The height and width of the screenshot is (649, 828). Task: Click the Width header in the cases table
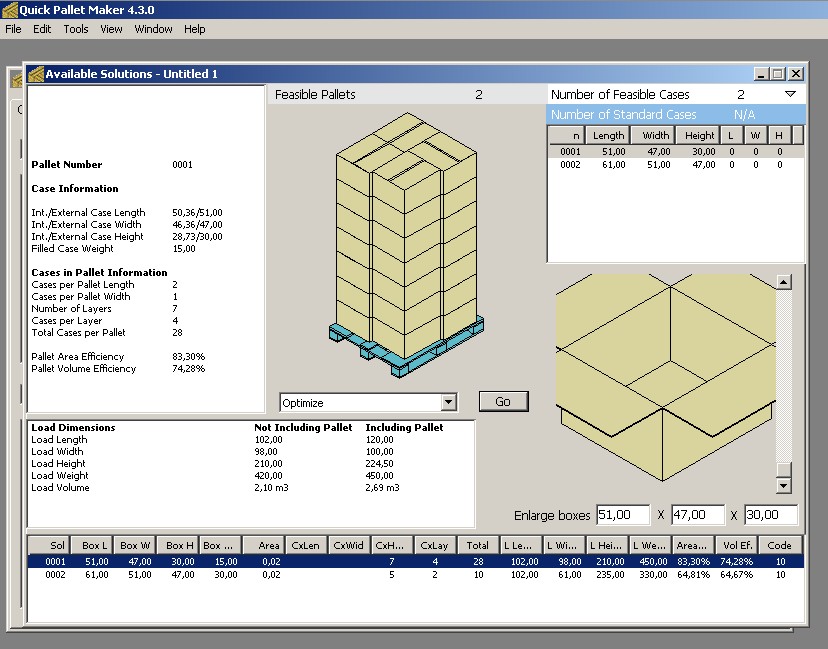(653, 136)
